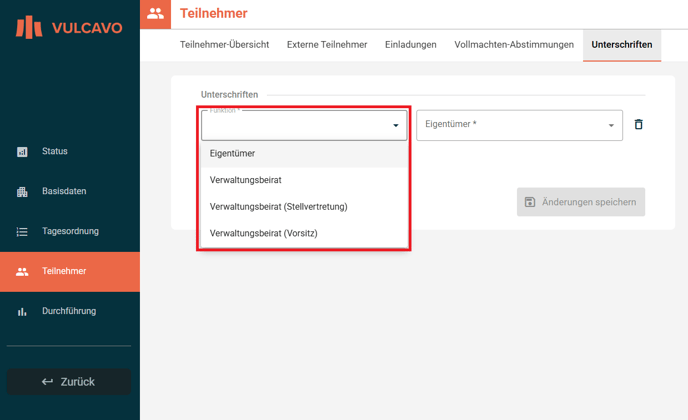The image size is (688, 420).
Task: Collapse the Funktion dropdown arrow
Action: click(396, 126)
